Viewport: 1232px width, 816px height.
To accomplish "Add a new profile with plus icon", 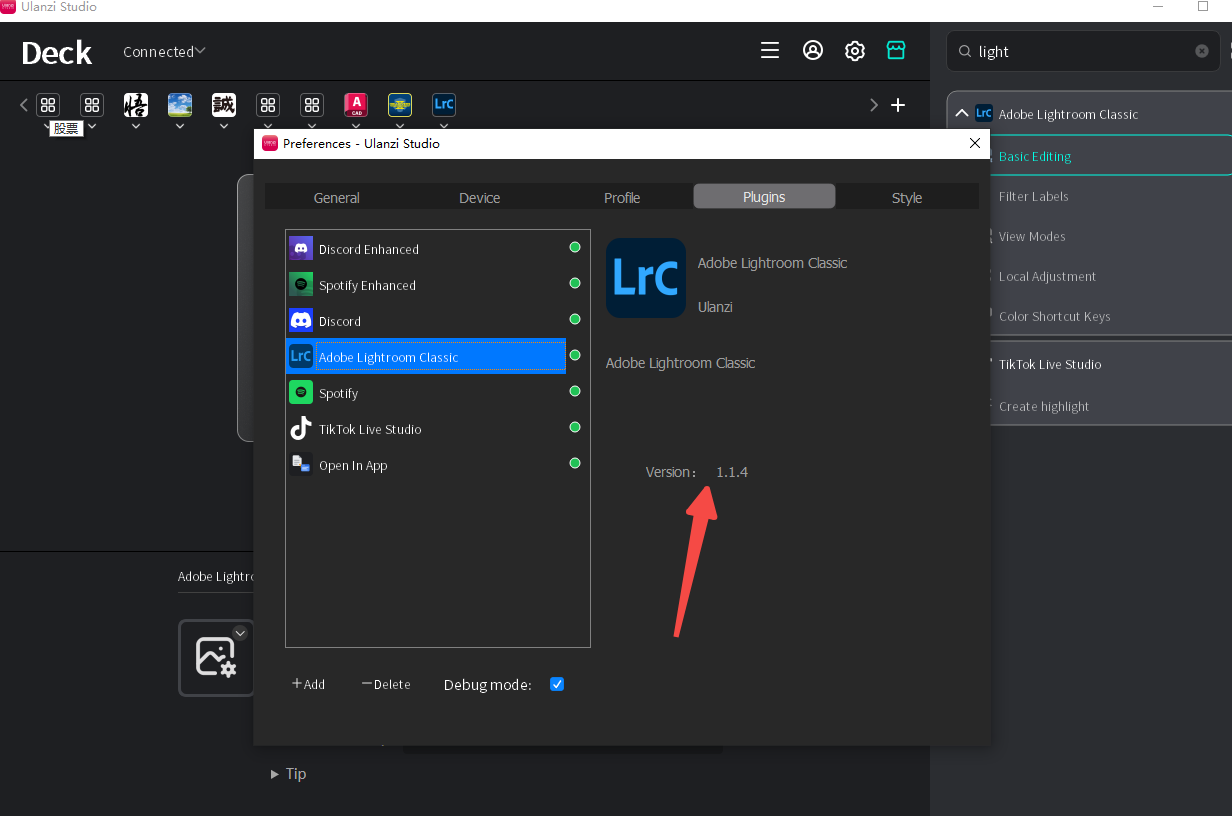I will tap(898, 105).
